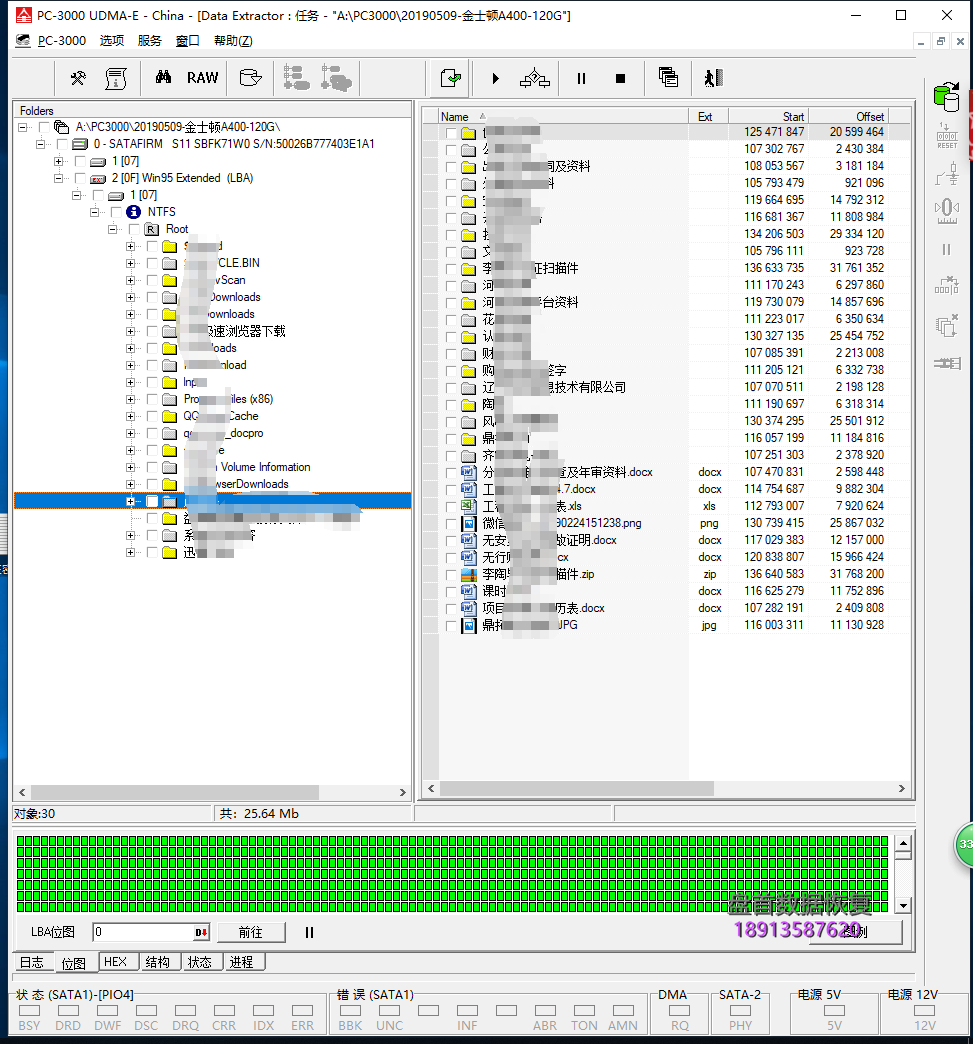Open the tools (hammer and wrench) icon
The image size is (973, 1044).
click(78, 78)
